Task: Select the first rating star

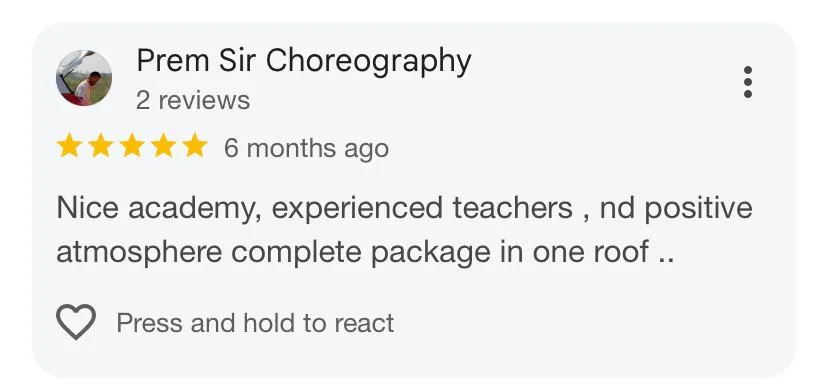Action: pos(69,146)
